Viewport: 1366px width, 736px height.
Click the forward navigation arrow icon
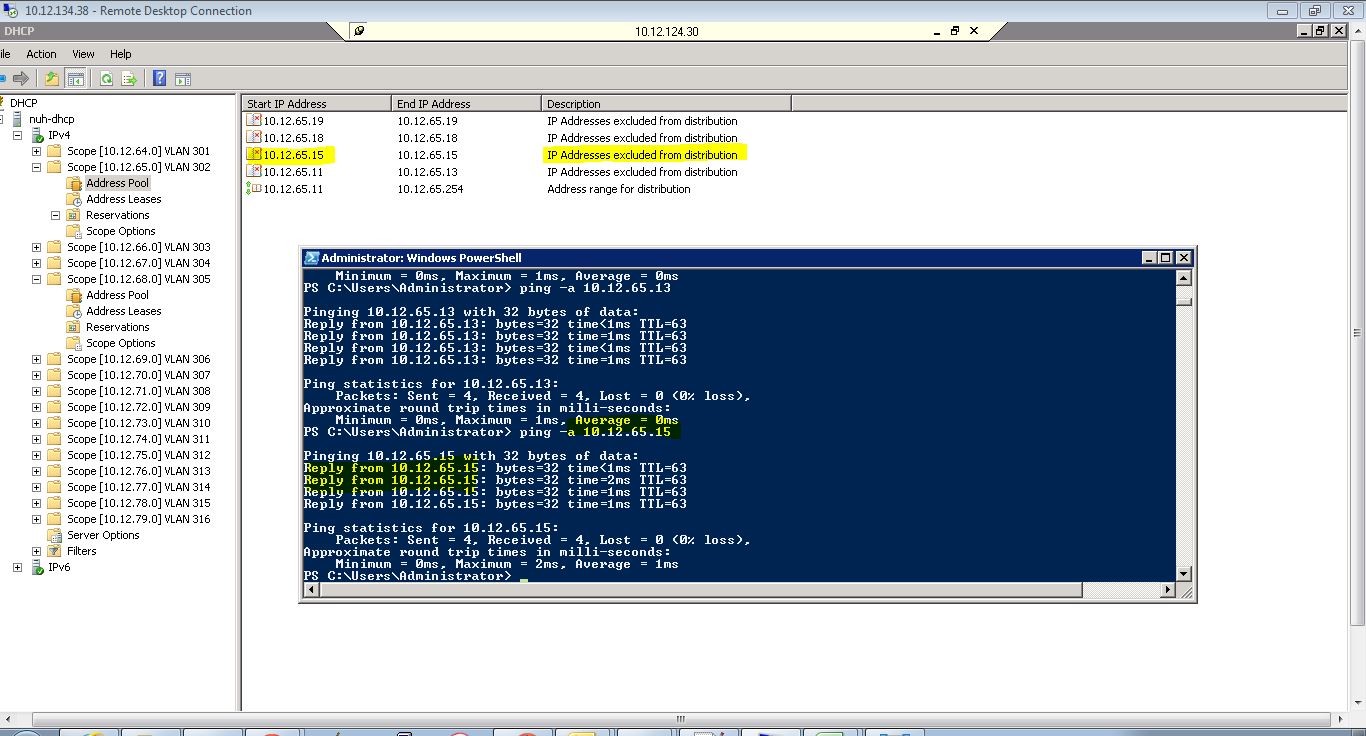[20, 78]
